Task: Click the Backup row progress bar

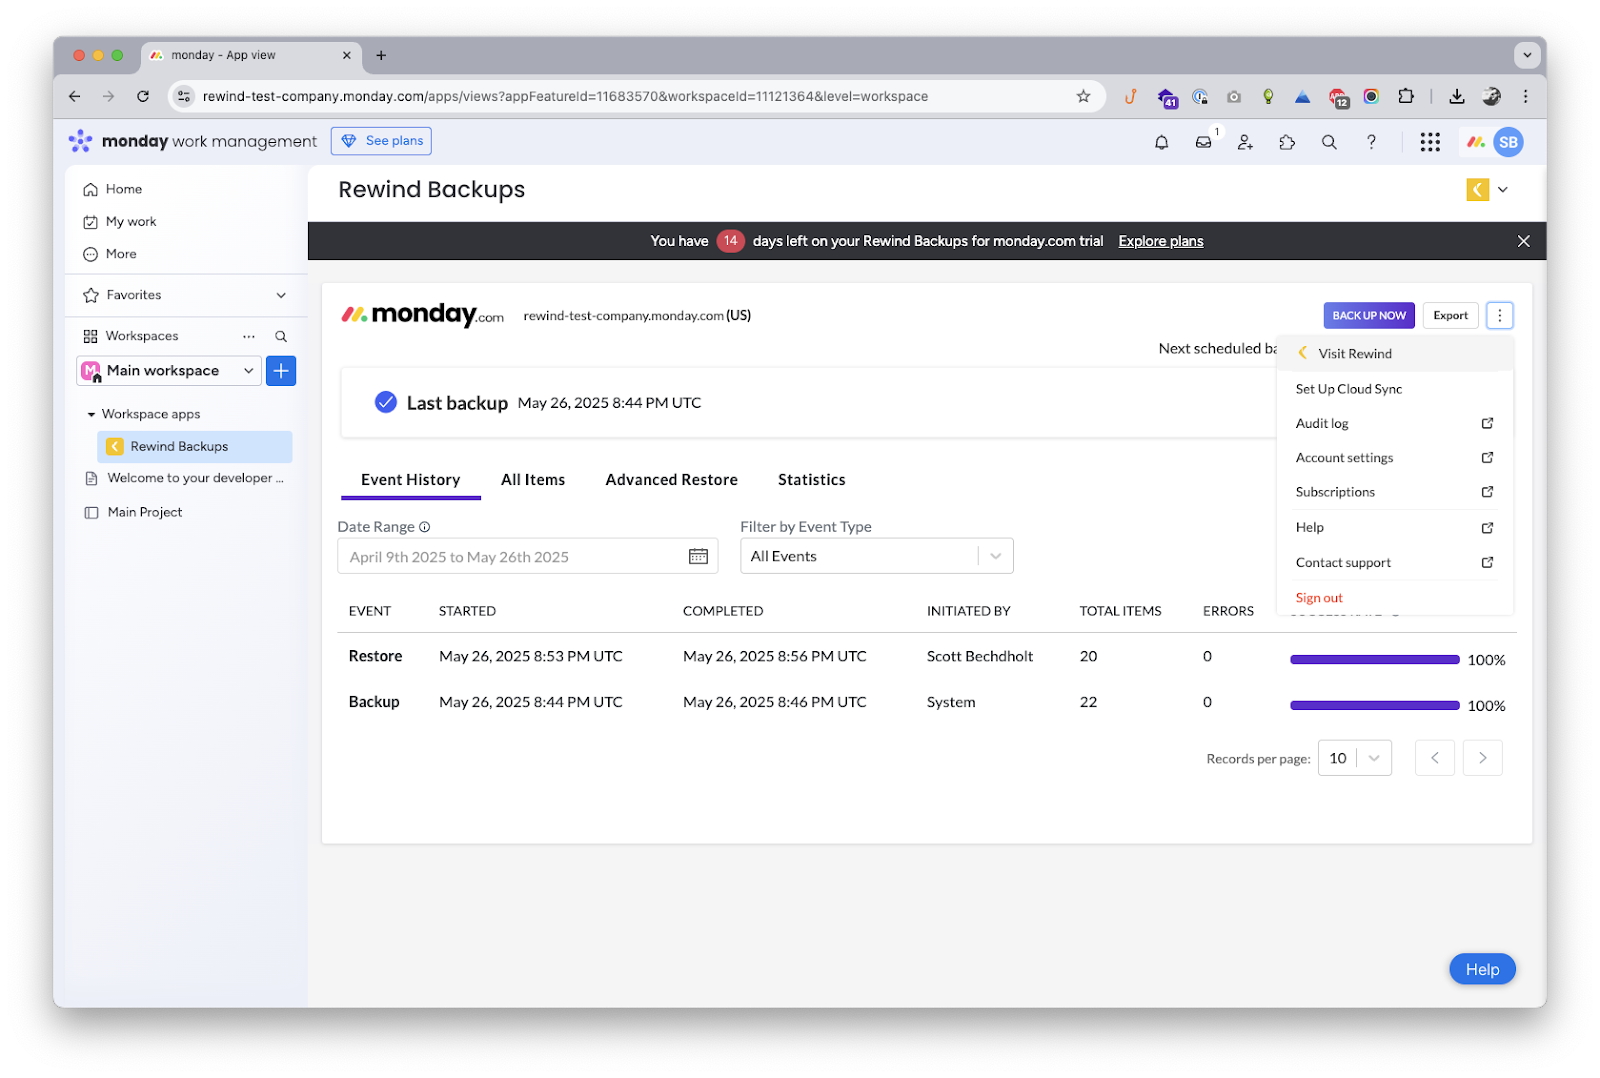Action: [x=1375, y=705]
